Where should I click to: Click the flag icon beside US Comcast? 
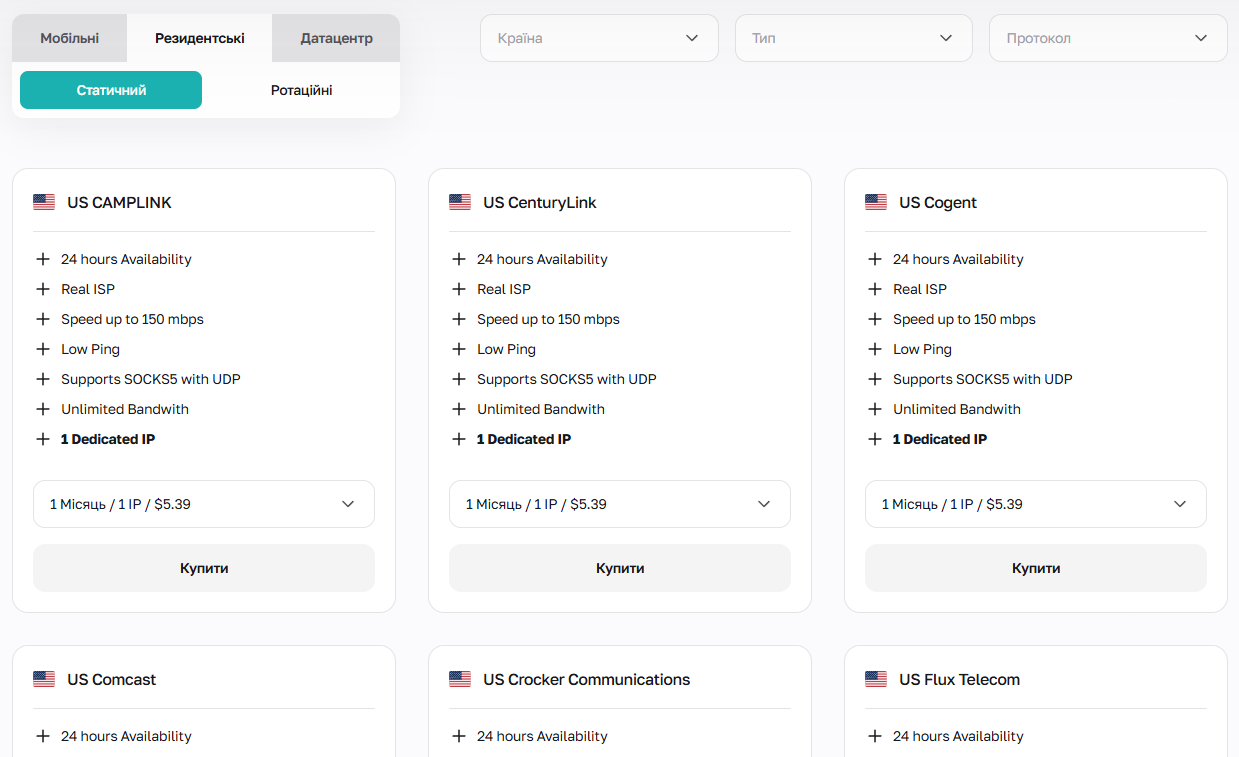coord(44,679)
